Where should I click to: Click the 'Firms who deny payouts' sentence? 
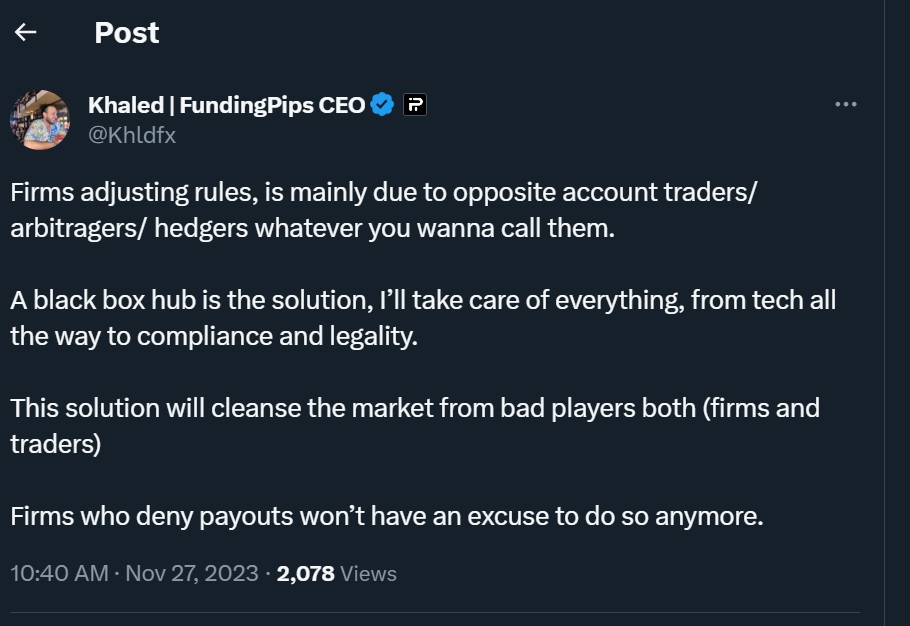click(386, 517)
